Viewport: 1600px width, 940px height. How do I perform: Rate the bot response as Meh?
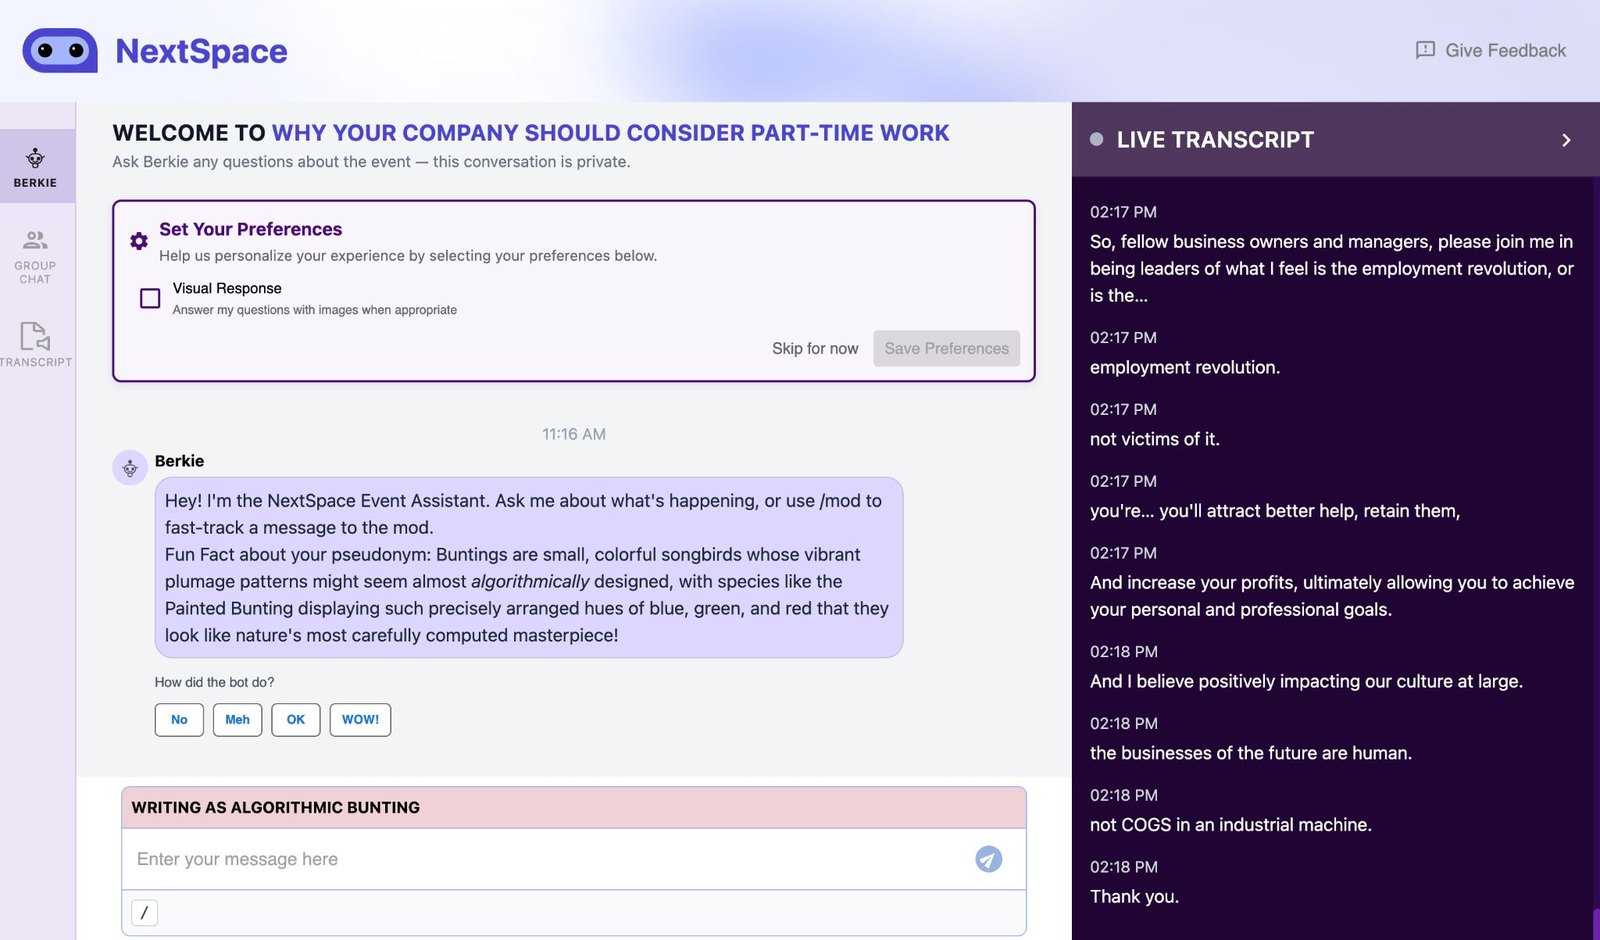coord(237,720)
